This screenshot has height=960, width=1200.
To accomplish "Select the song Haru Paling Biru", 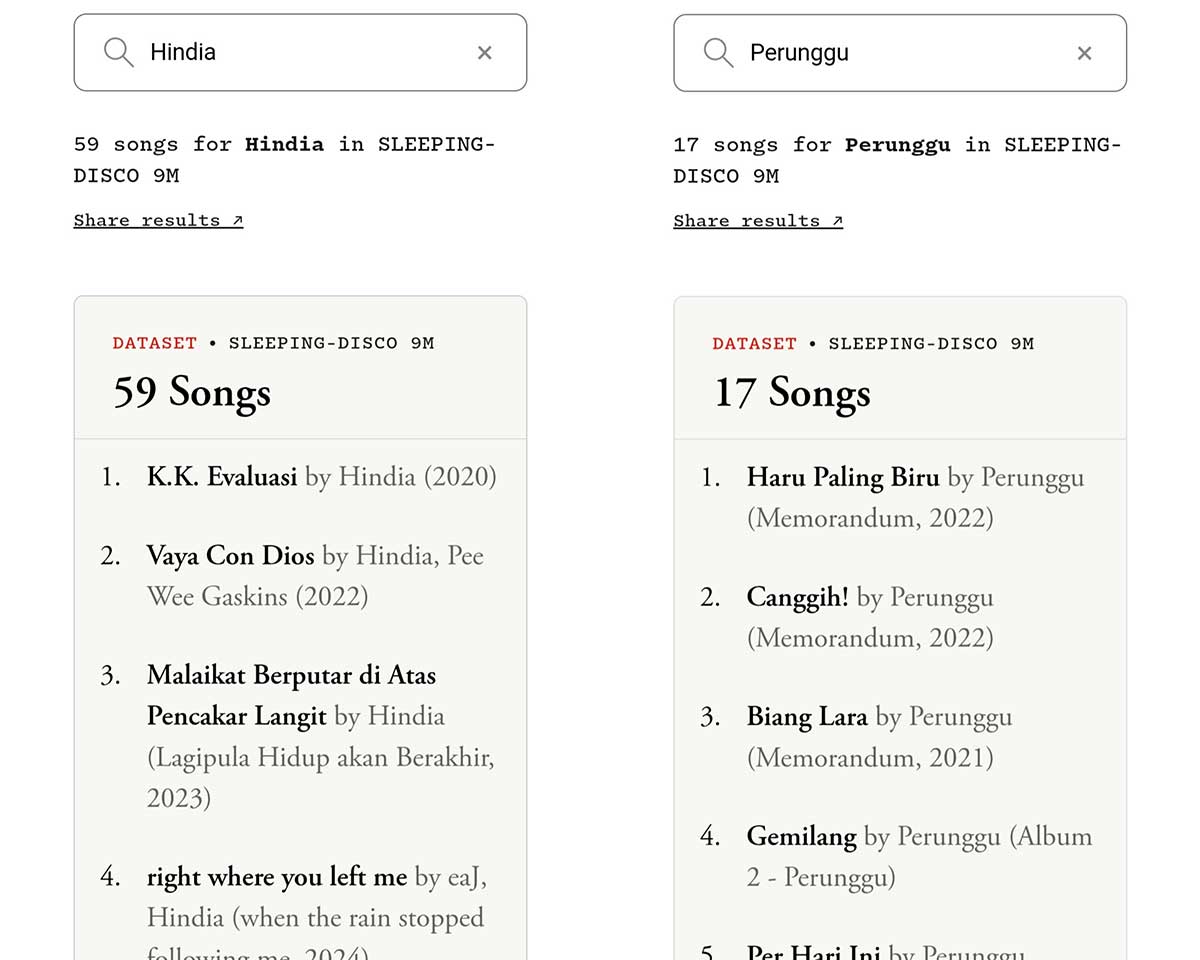I will click(x=843, y=477).
